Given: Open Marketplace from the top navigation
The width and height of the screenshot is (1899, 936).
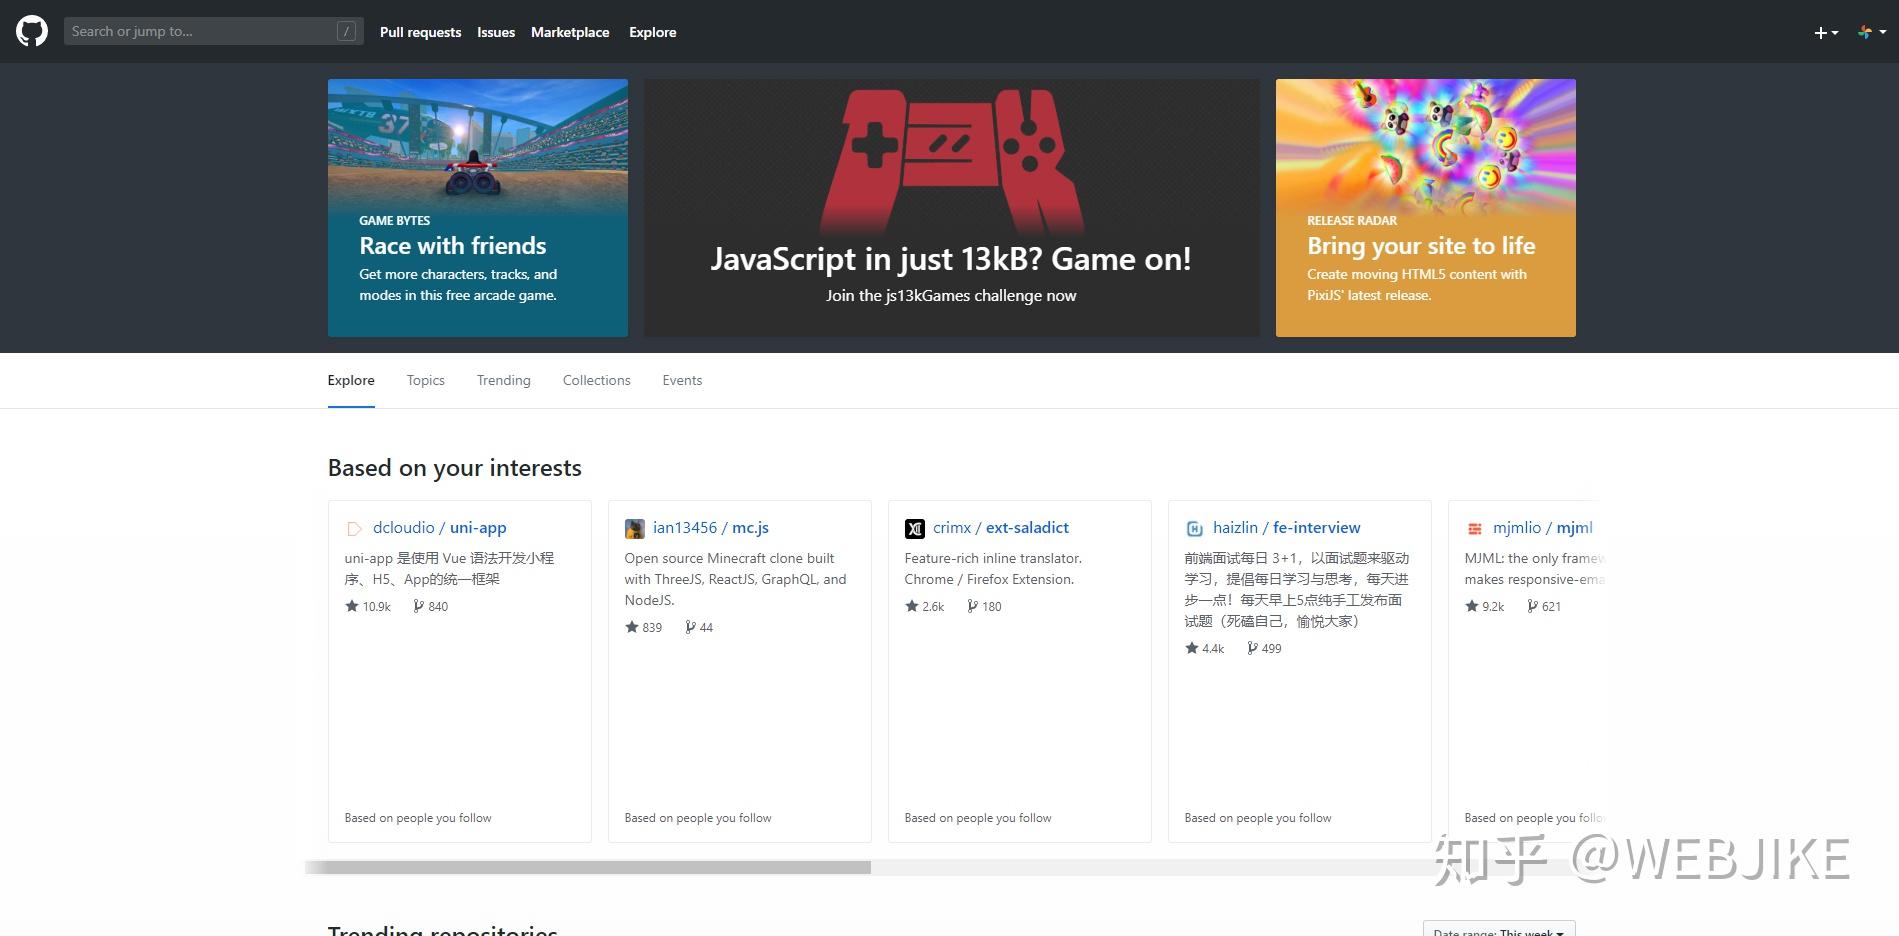Looking at the screenshot, I should tap(570, 31).
